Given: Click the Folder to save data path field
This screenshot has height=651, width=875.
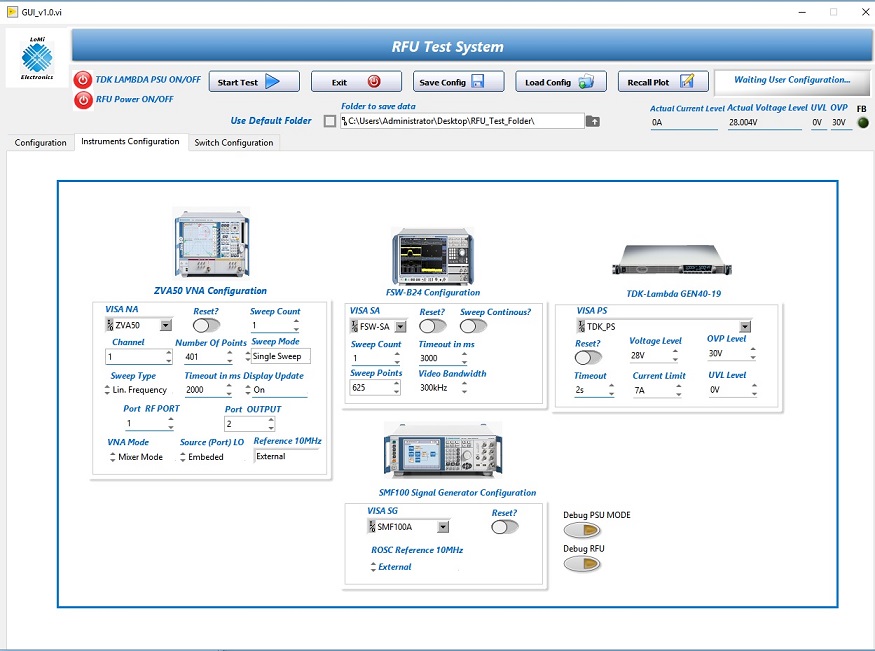Looking at the screenshot, I should 463,121.
